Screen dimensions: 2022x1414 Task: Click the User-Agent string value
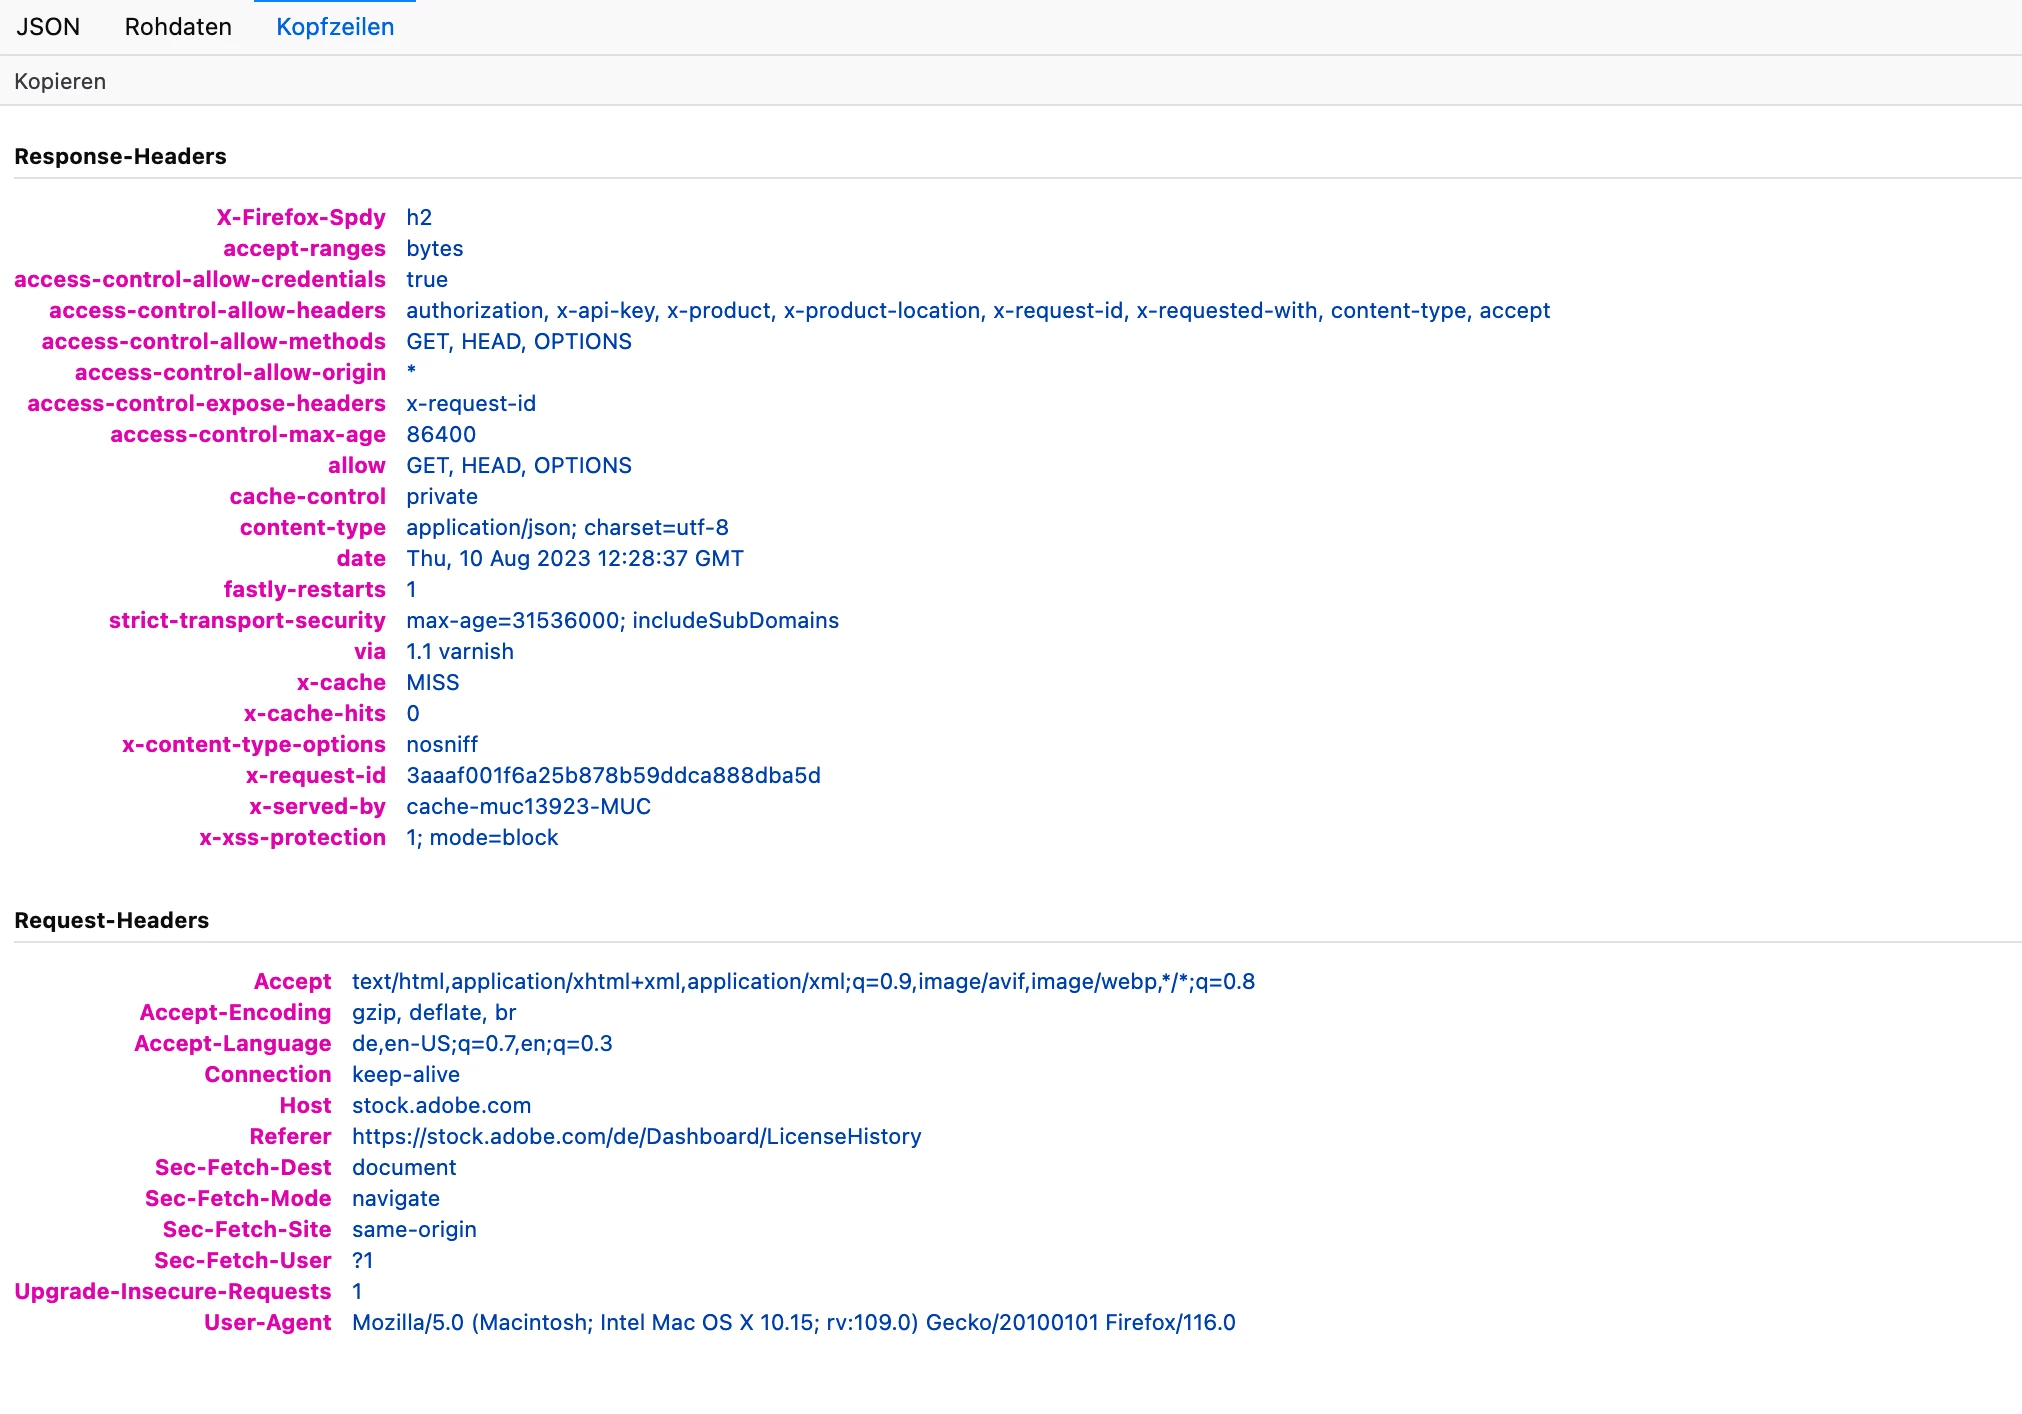793,1322
